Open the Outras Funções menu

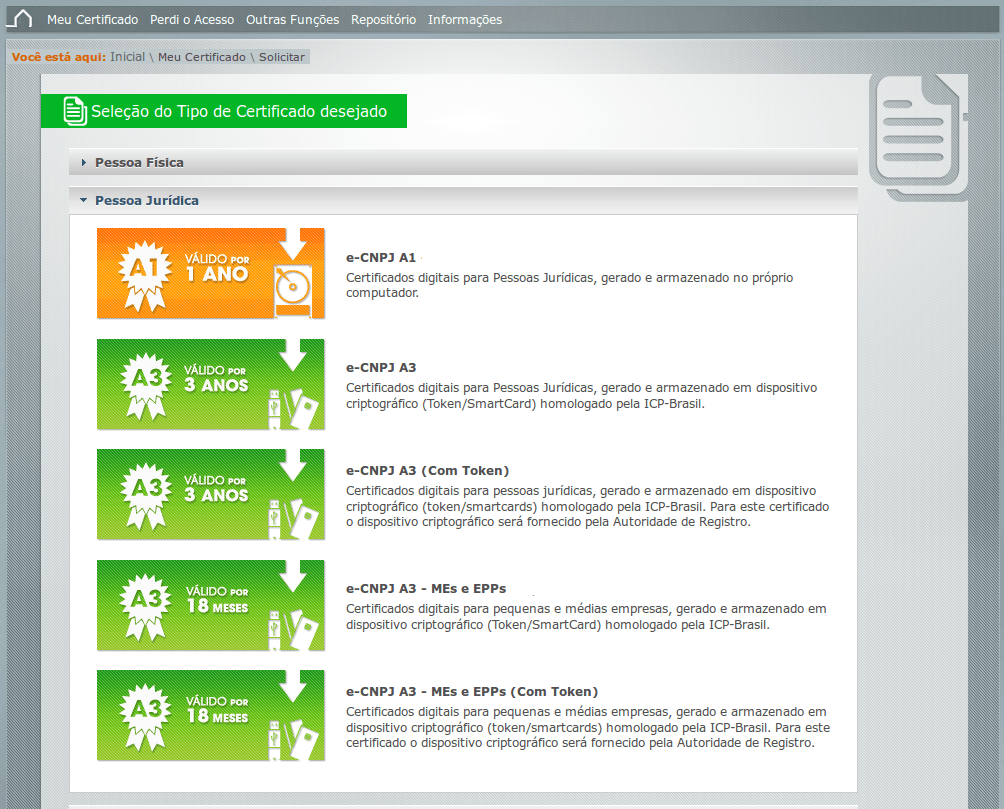coord(293,20)
